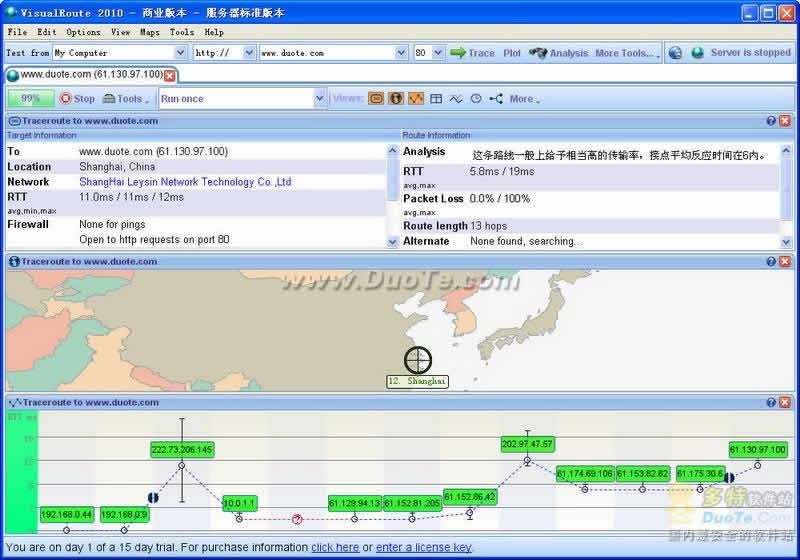800x560 pixels.
Task: Select hop label 10.0.1.1 in graph
Action: tap(239, 503)
